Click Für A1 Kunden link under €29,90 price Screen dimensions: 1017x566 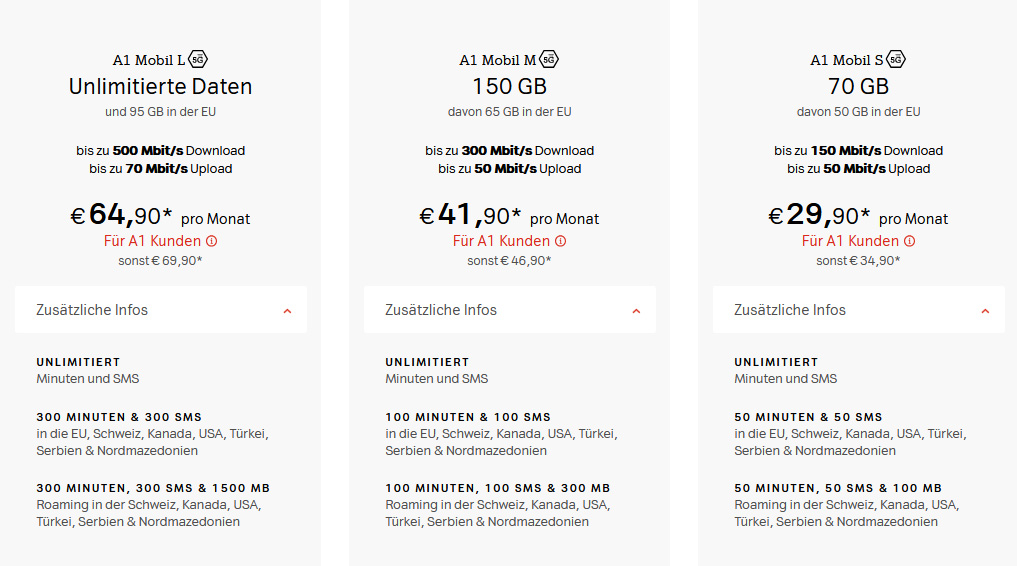pyautogui.click(x=850, y=241)
